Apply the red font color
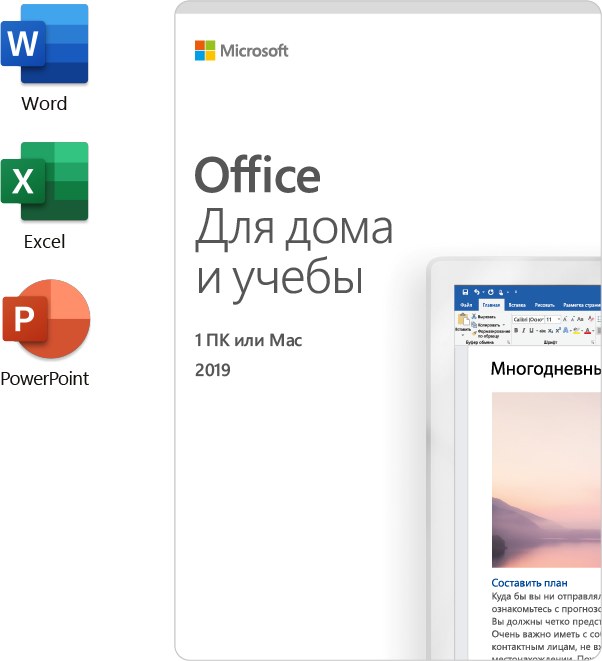602x661 pixels. tap(587, 331)
